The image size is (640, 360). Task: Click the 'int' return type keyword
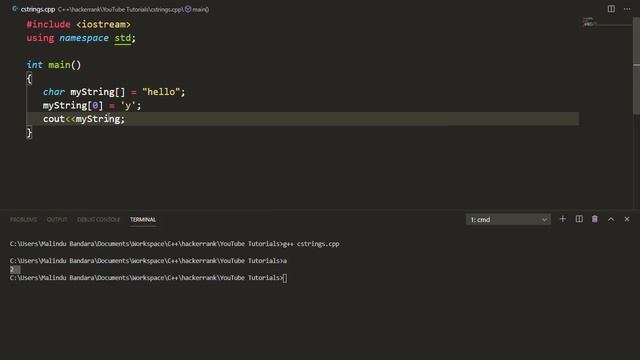tap(34, 65)
